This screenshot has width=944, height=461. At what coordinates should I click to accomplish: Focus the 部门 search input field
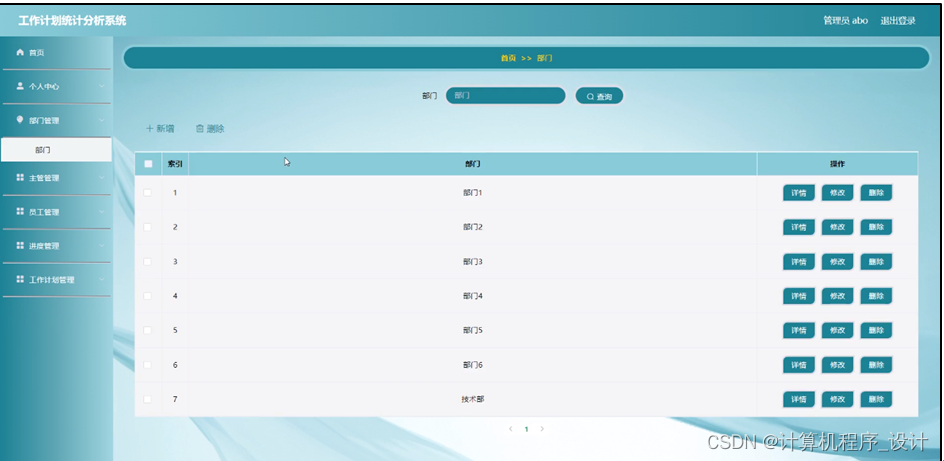point(505,96)
